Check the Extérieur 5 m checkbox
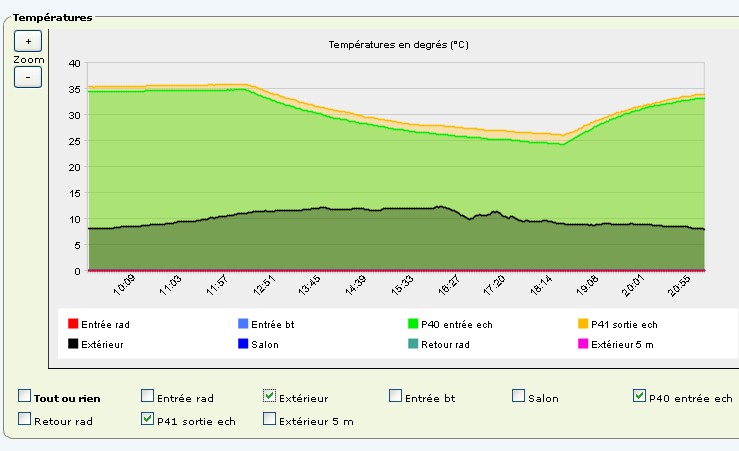 [x=270, y=419]
